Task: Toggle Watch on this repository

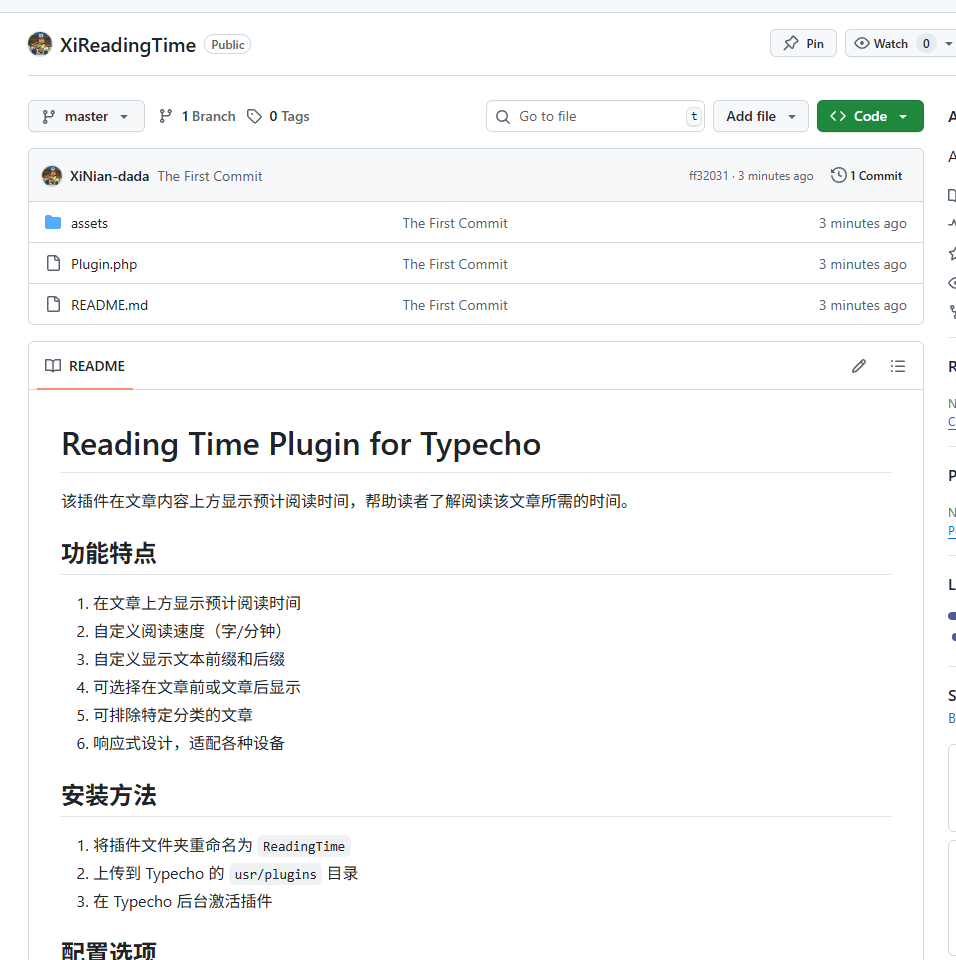Action: (882, 43)
